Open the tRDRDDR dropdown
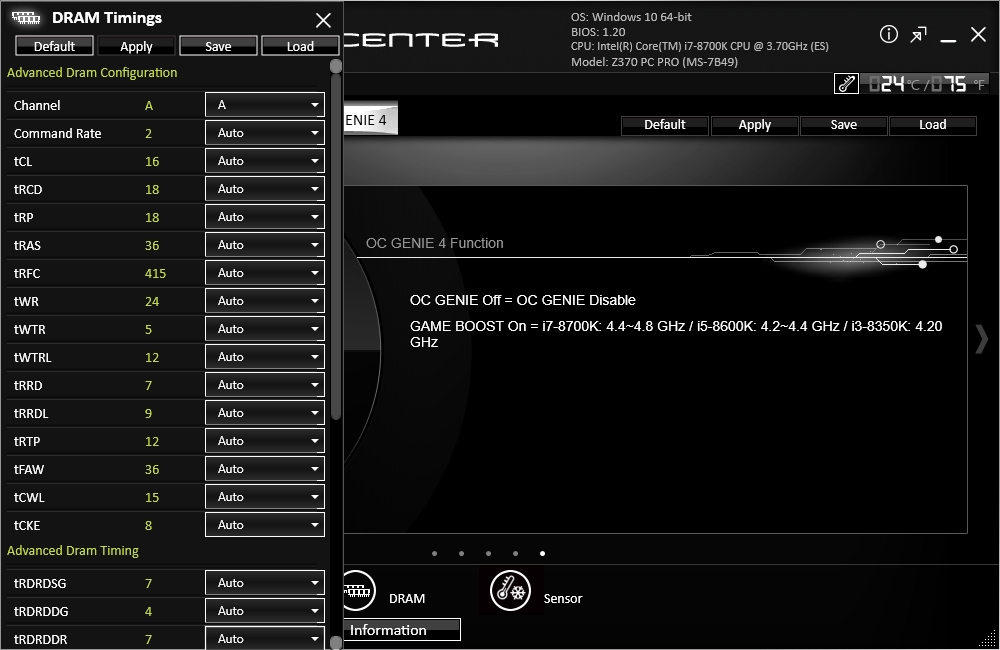Image resolution: width=1000 pixels, height=650 pixels. click(265, 638)
